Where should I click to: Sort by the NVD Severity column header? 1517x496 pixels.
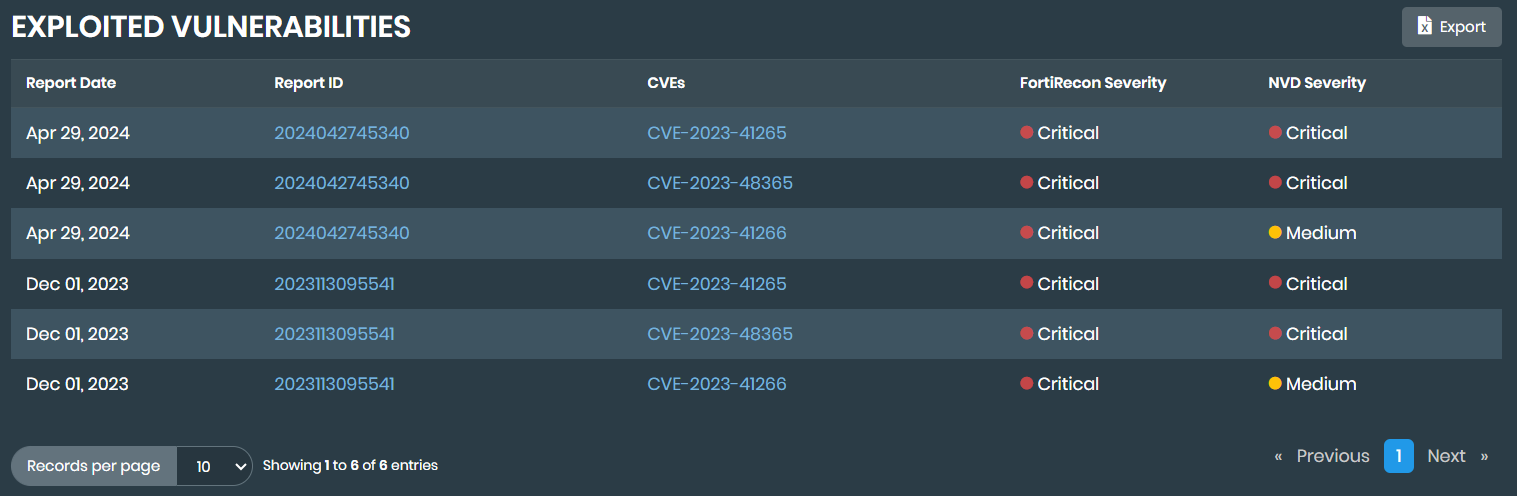click(1316, 83)
